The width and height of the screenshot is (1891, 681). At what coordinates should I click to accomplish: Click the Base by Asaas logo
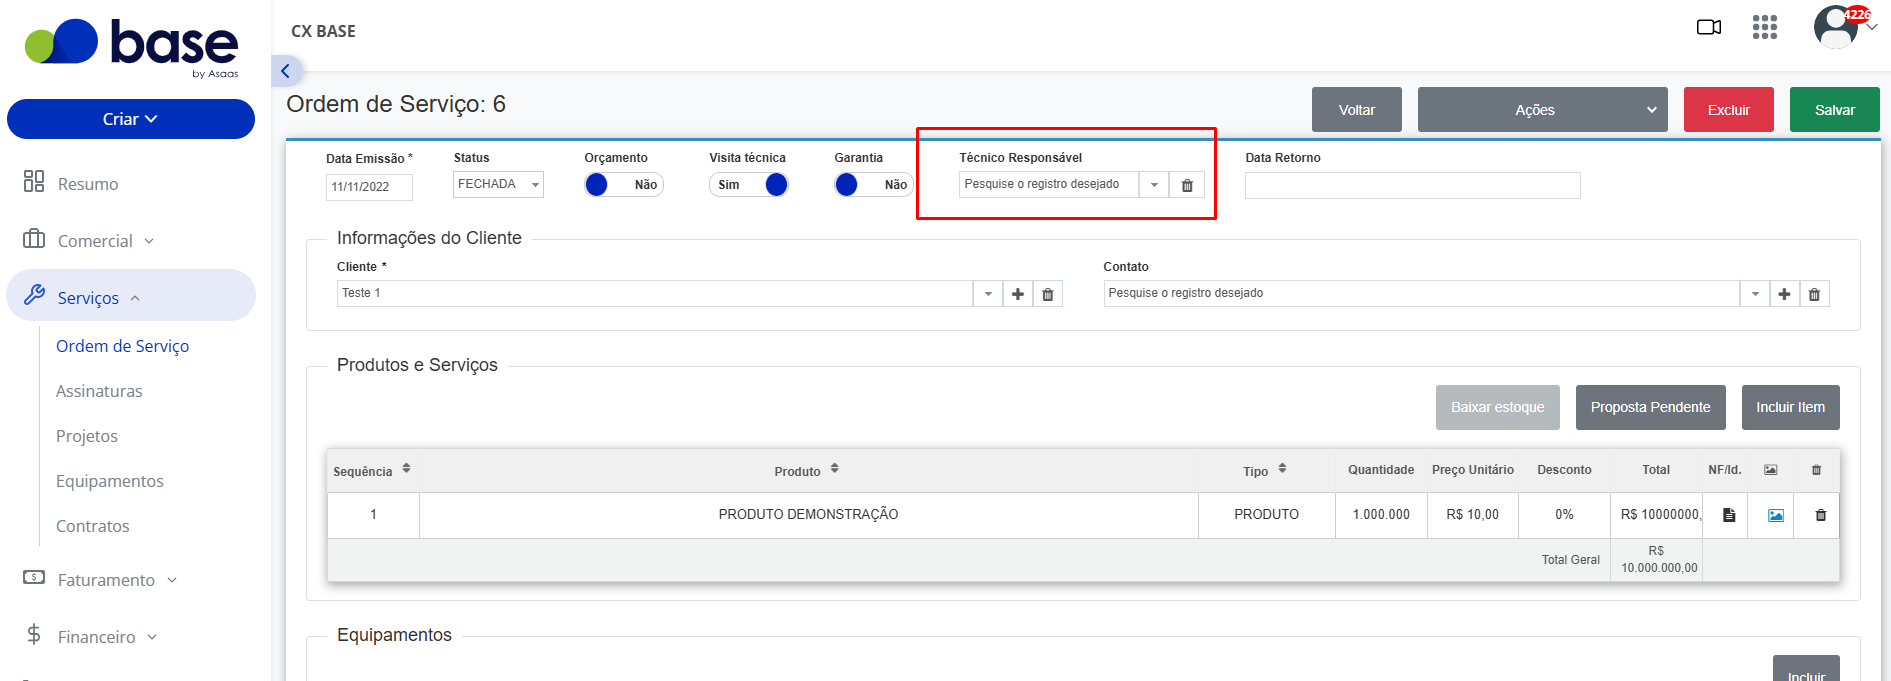(131, 47)
